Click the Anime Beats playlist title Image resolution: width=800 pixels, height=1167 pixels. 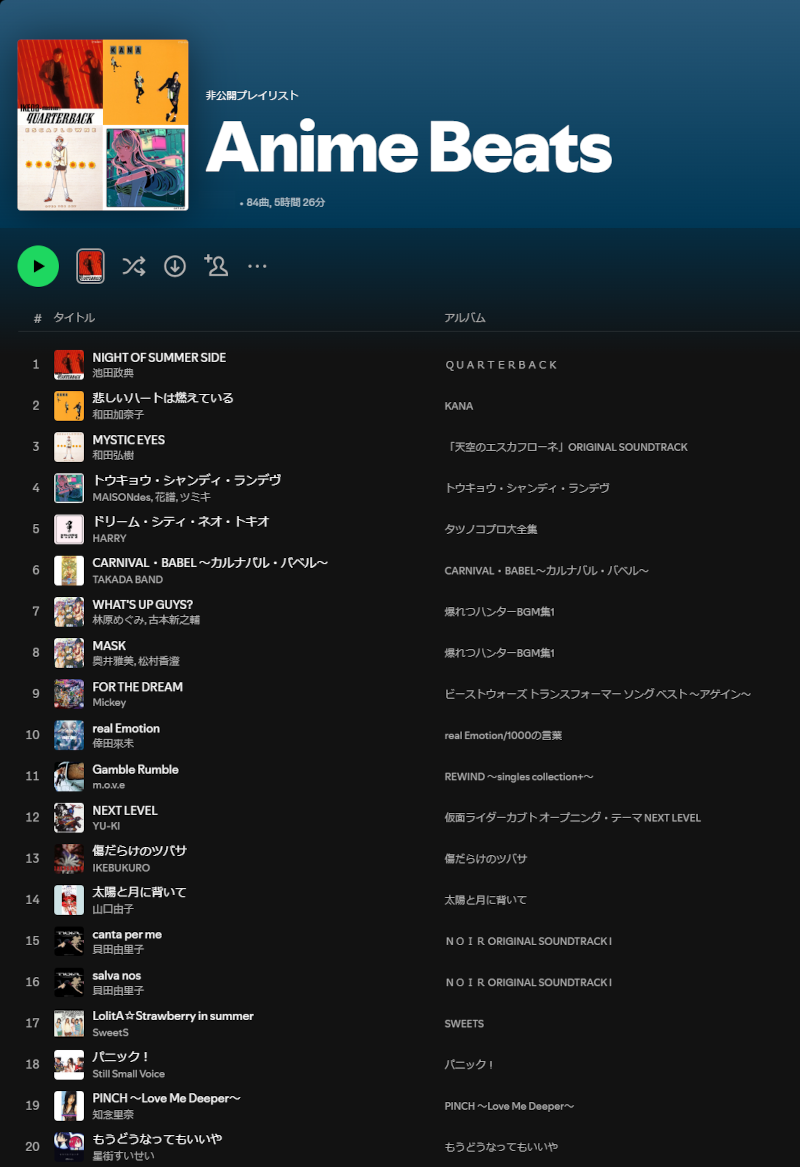[409, 147]
